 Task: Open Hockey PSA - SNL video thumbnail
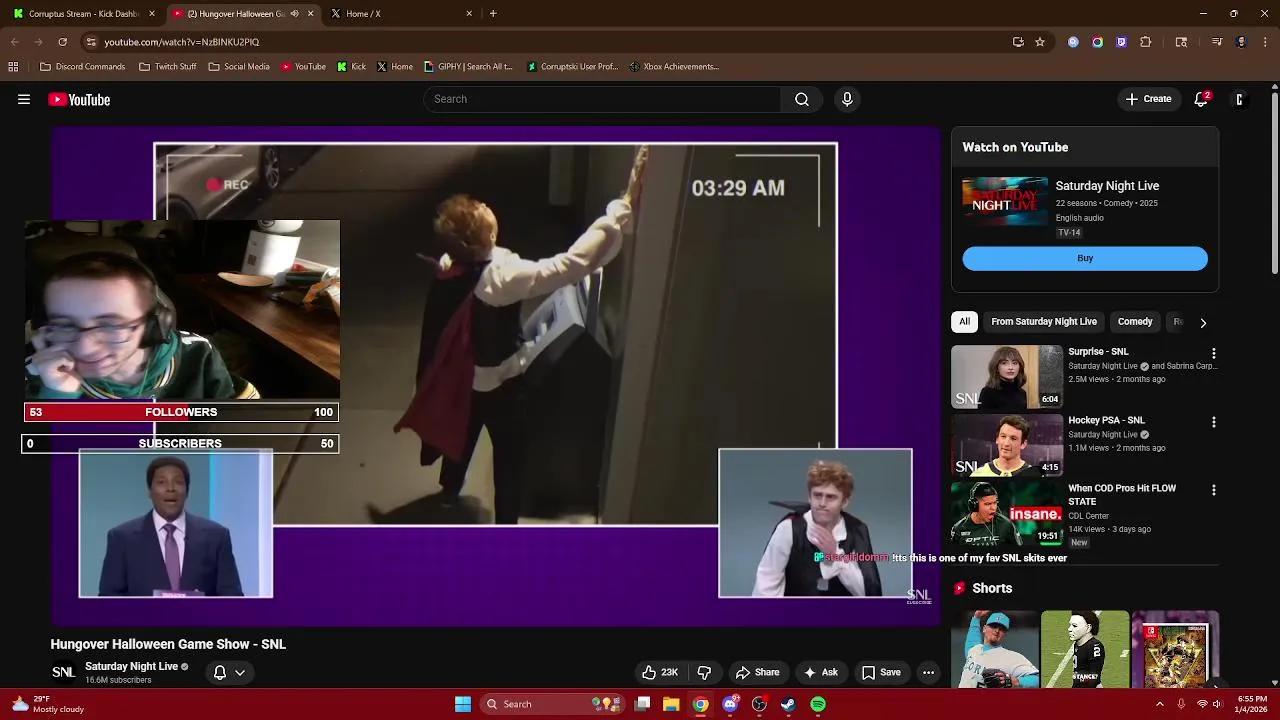[1007, 445]
